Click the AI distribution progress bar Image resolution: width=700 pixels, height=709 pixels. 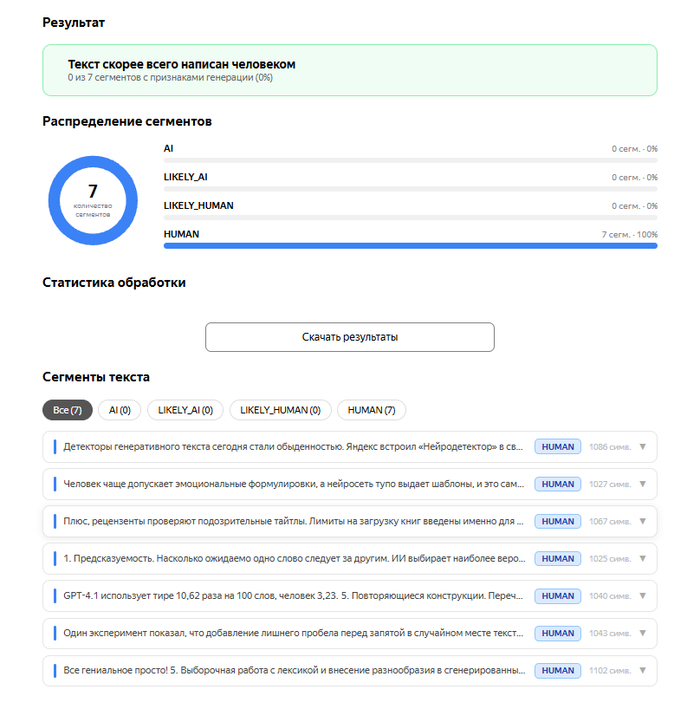[x=410, y=161]
